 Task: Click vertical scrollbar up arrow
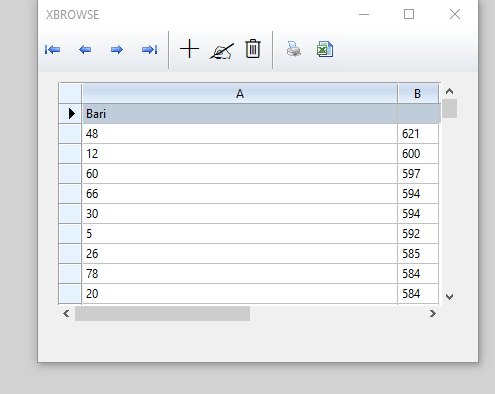(449, 91)
